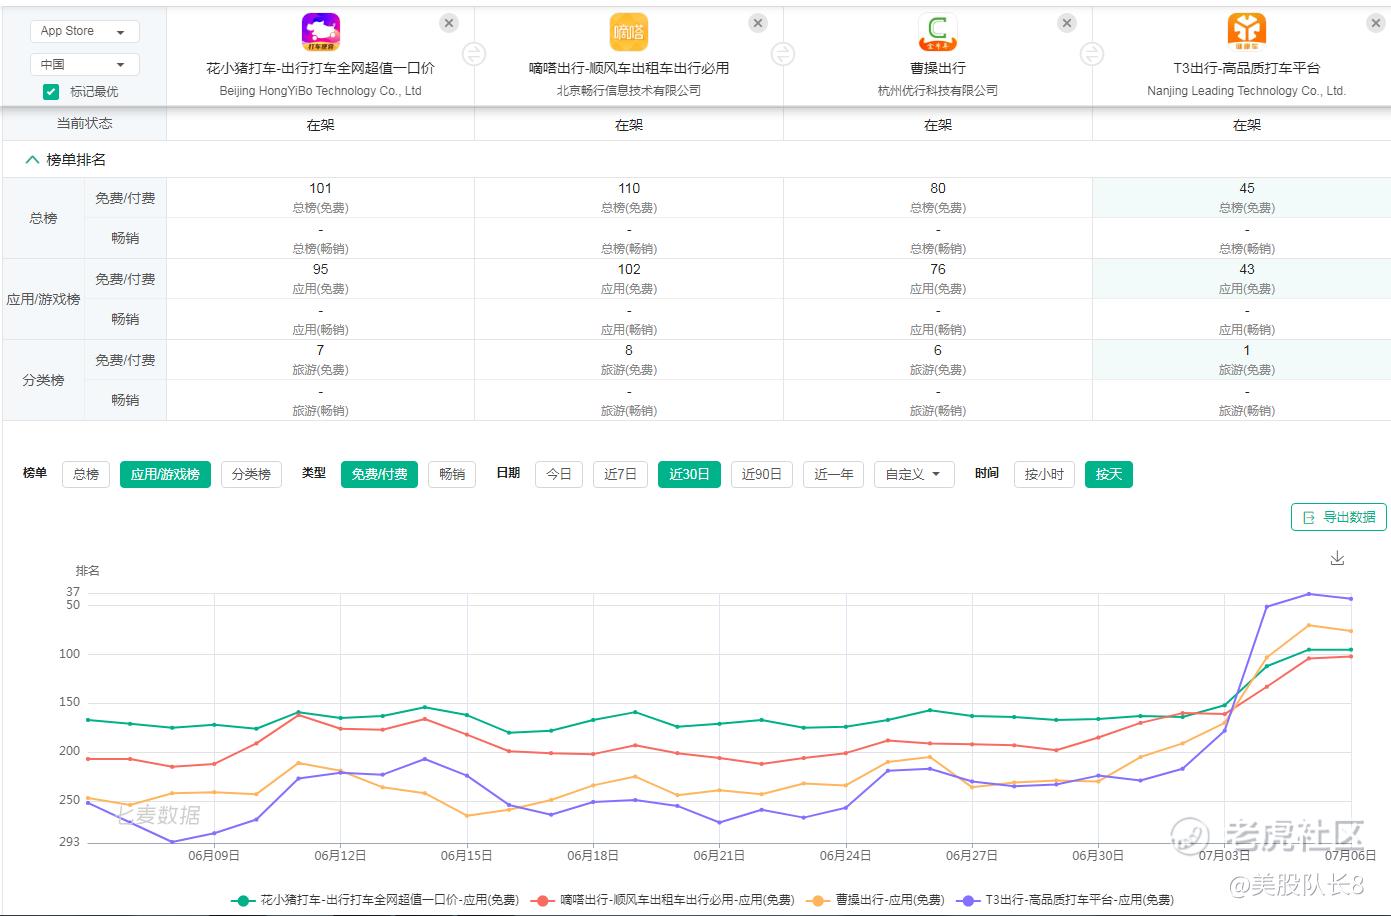Swap 曹操出行 and T3出行 columns
Screen dimensions: 1391x916
pyautogui.click(x=1092, y=54)
